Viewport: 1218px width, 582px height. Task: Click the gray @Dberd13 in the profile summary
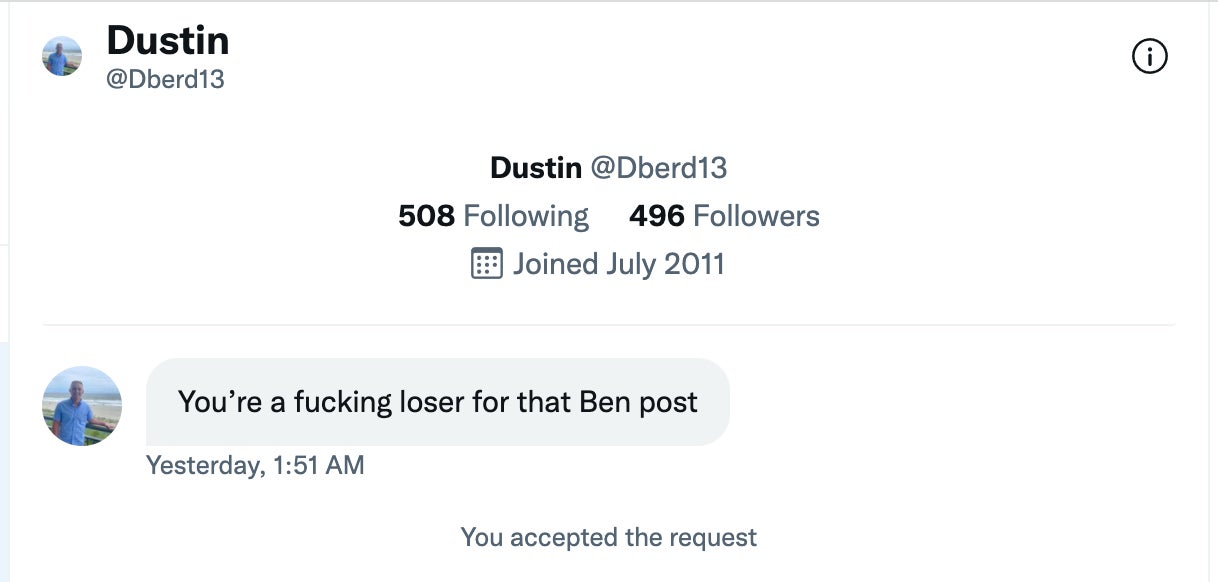(x=658, y=168)
